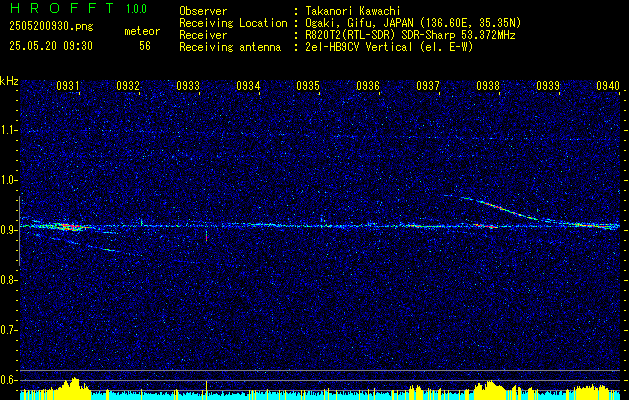This screenshot has width=629, height=400.
Task: Click the 1.1 kHz axis label
Action: point(9,130)
